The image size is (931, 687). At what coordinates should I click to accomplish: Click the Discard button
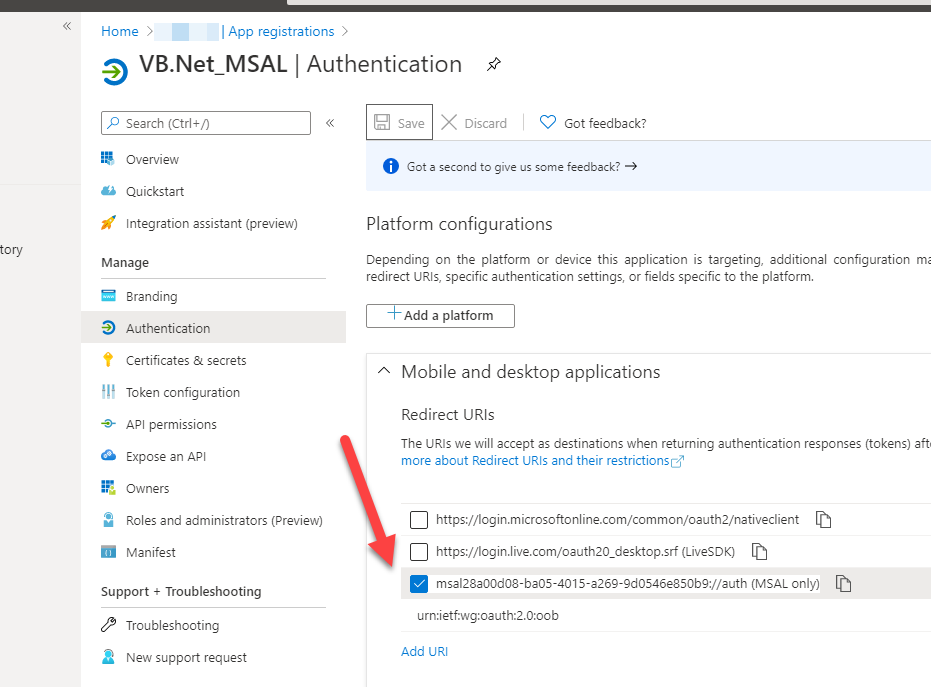click(x=474, y=123)
